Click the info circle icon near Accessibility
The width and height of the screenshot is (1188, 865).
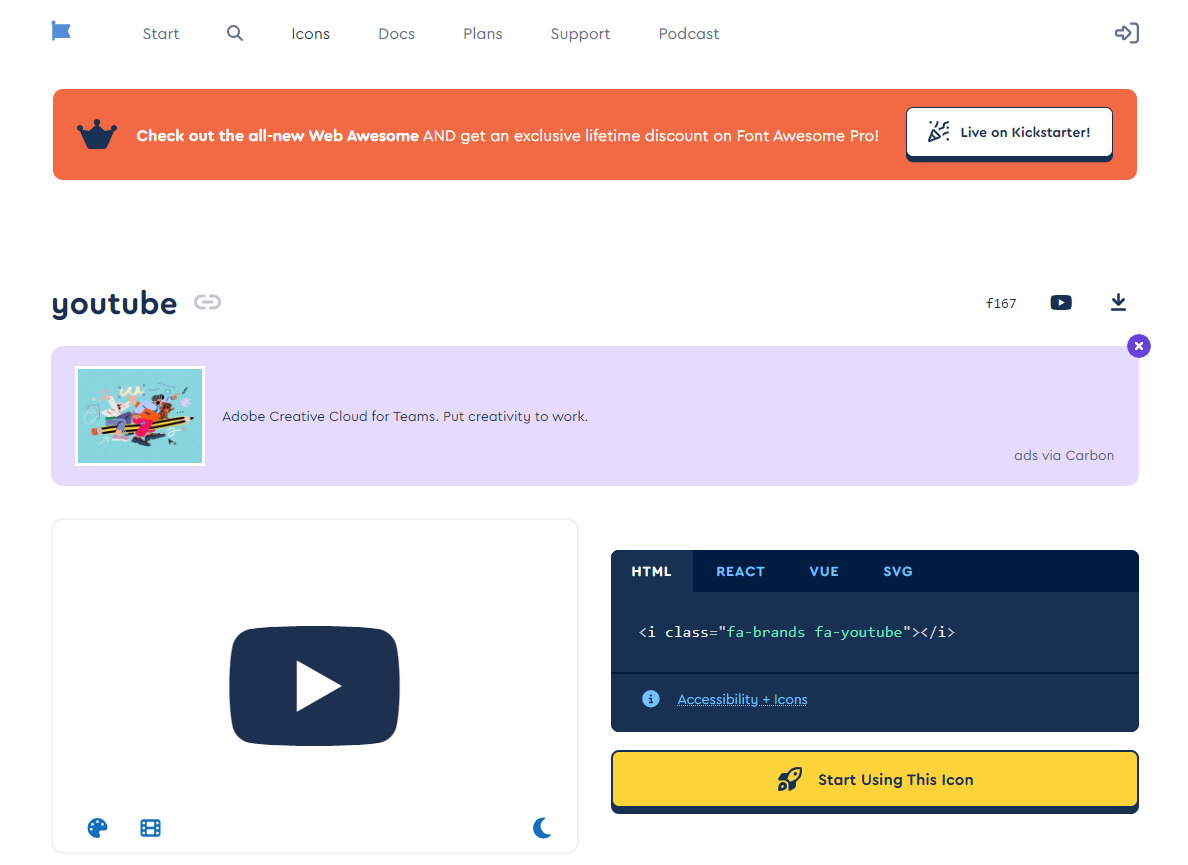coord(651,698)
